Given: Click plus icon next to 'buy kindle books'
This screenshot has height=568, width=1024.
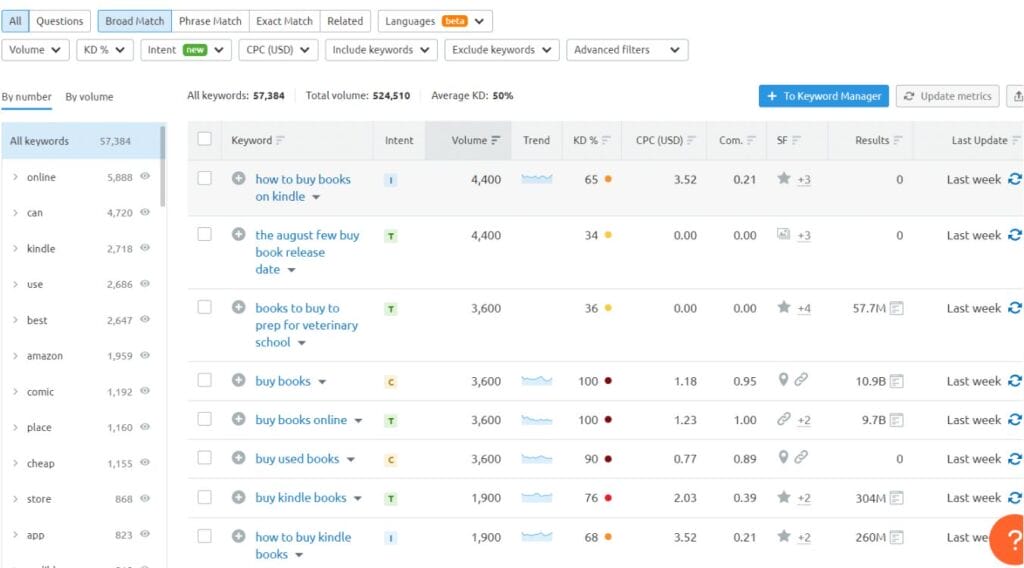Looking at the screenshot, I should click(238, 497).
